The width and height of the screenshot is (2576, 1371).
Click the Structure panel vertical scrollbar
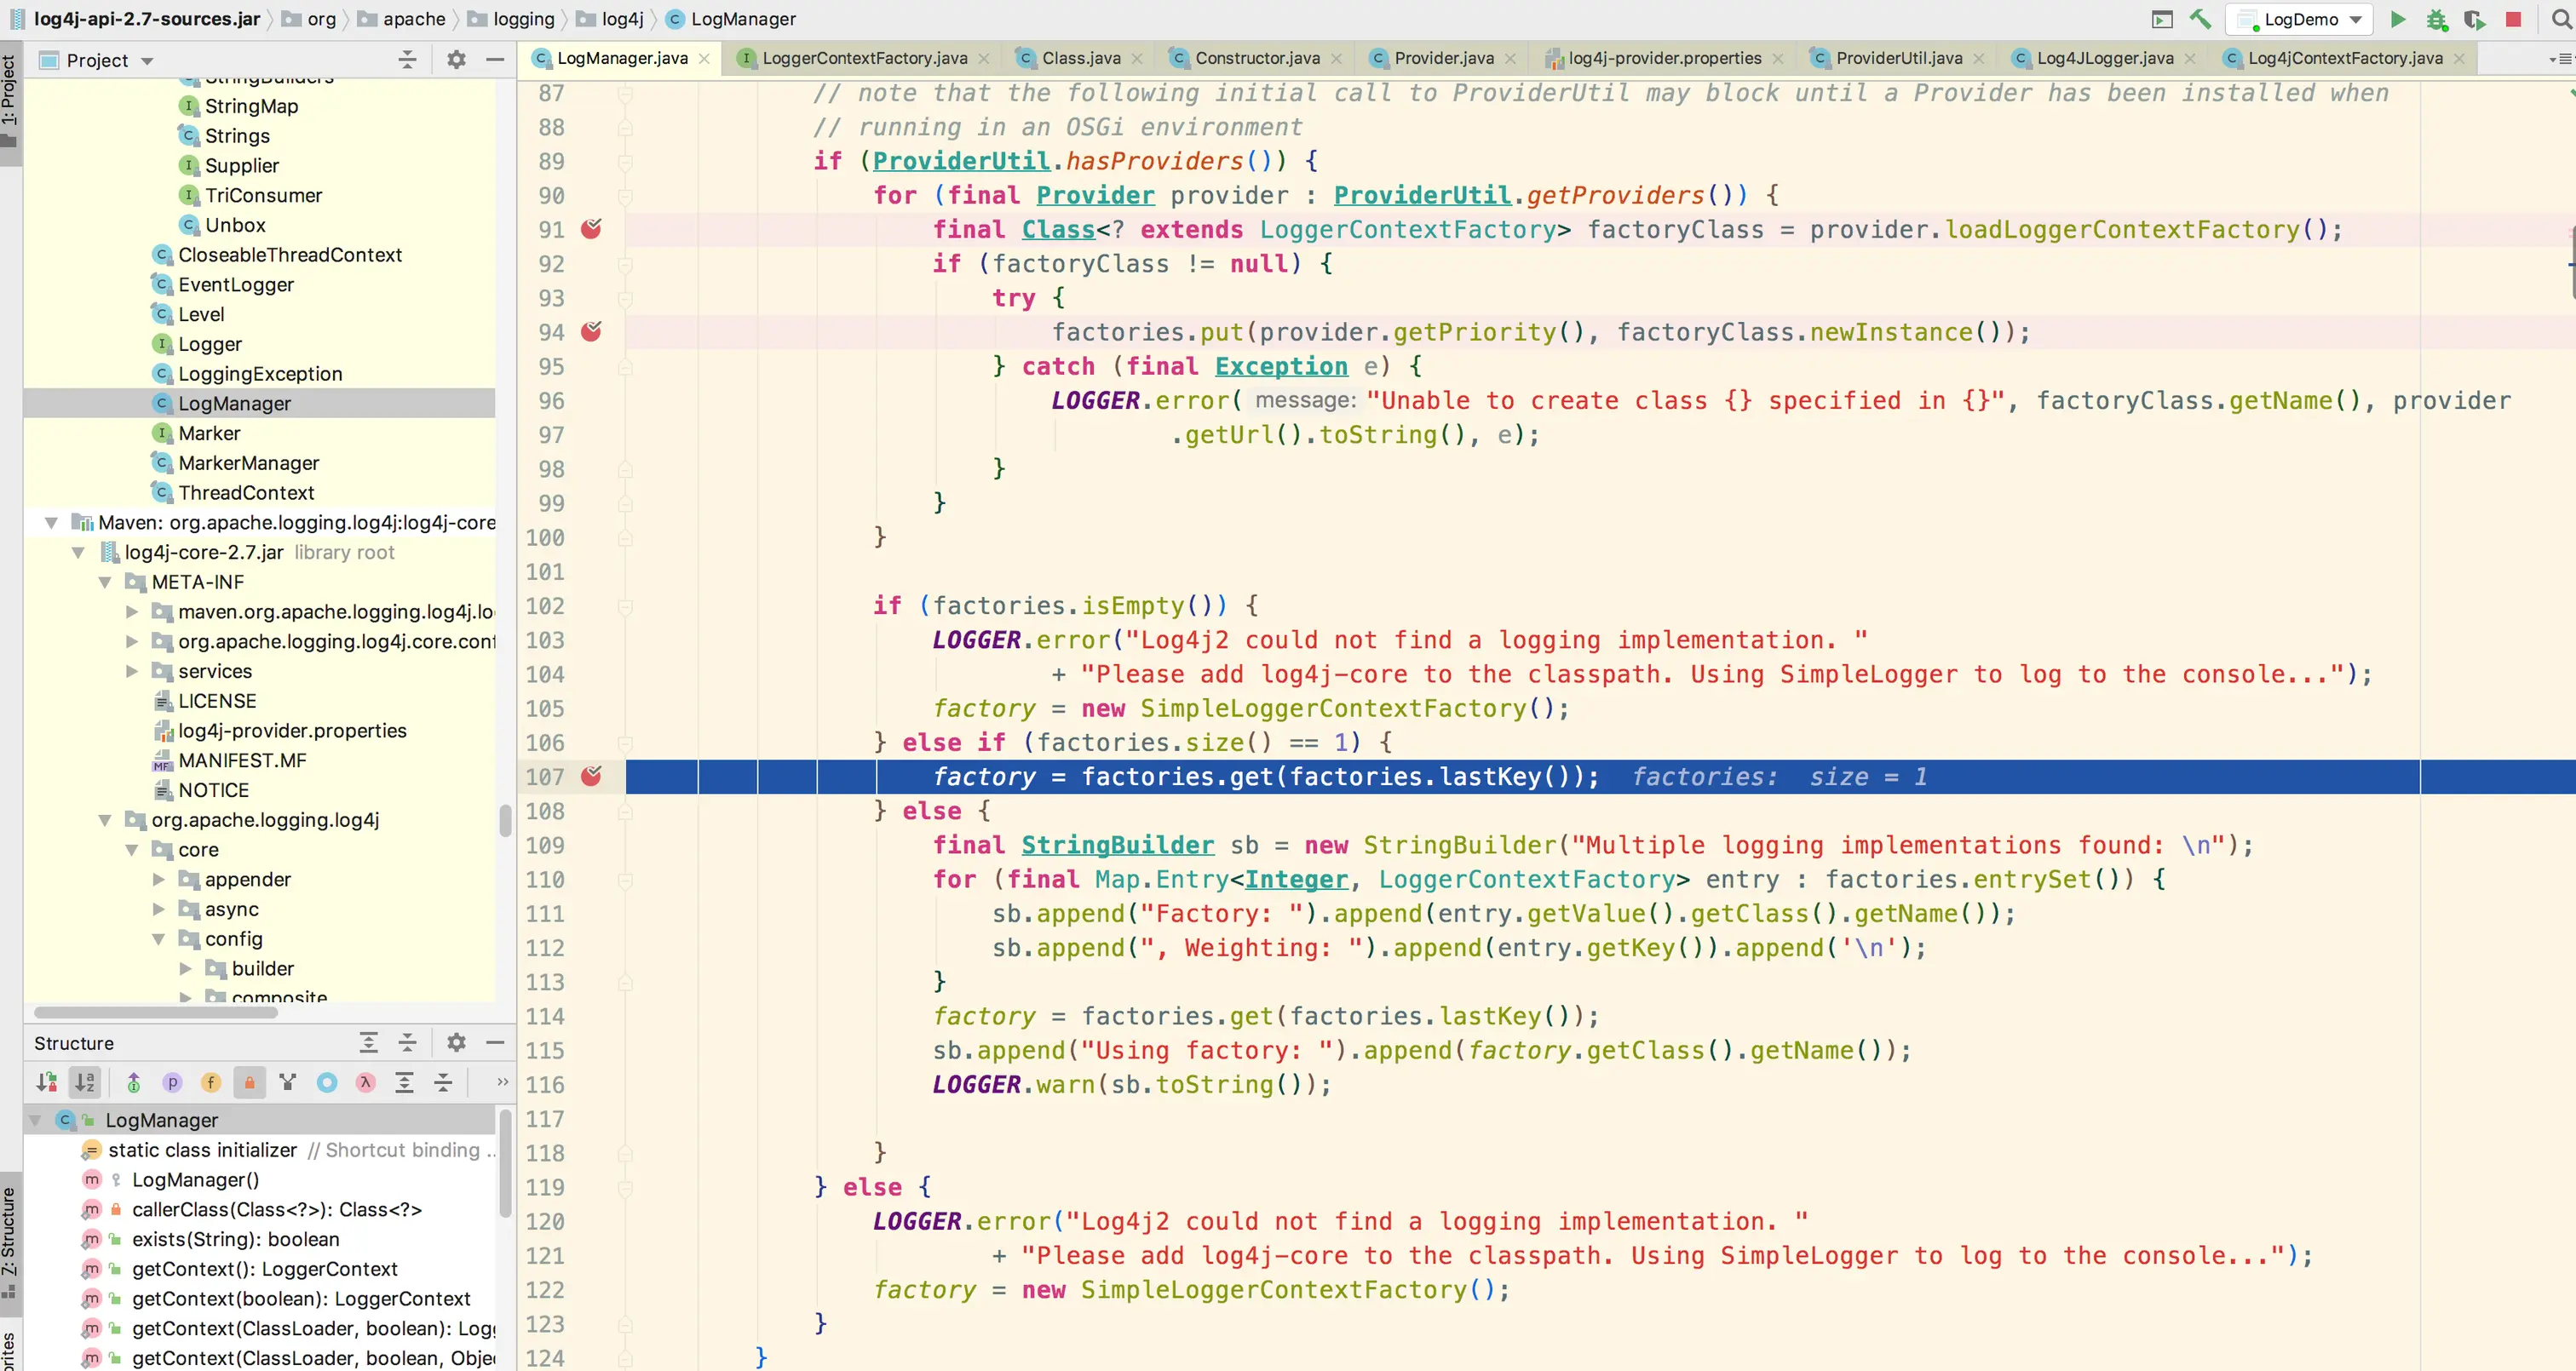(x=505, y=1163)
